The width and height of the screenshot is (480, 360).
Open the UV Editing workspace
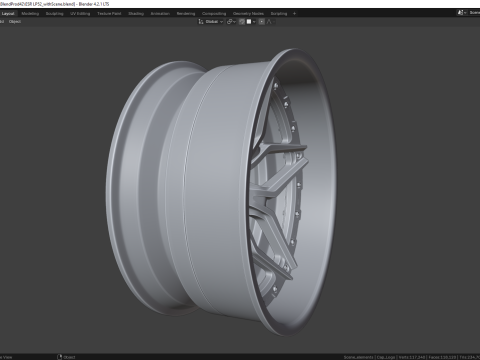point(80,14)
